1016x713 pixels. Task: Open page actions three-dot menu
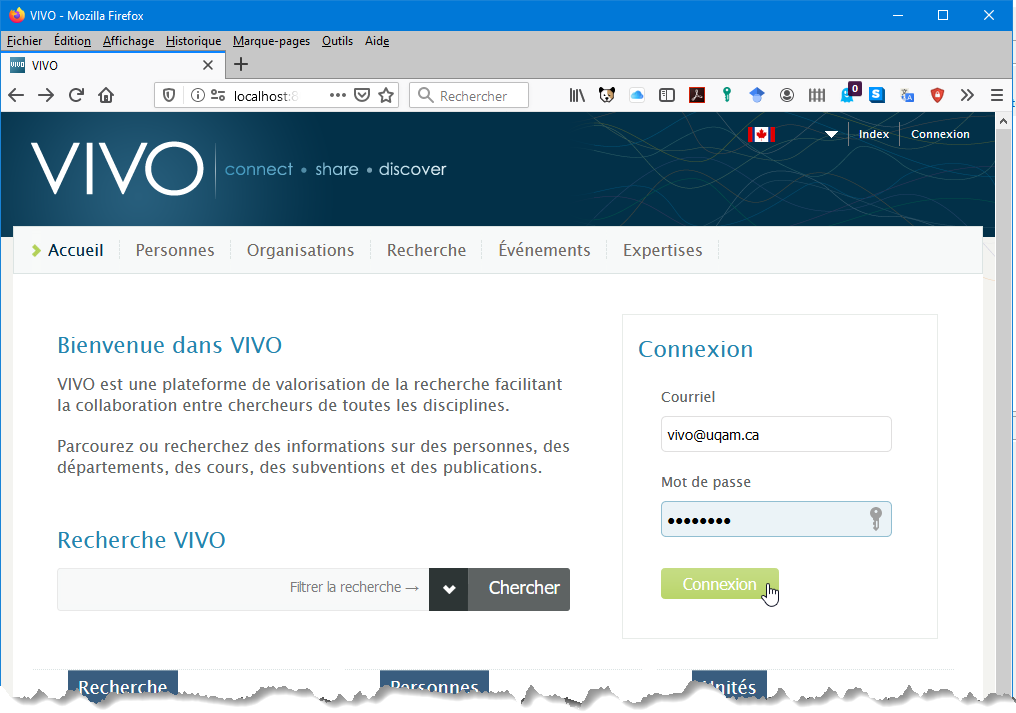coord(338,95)
